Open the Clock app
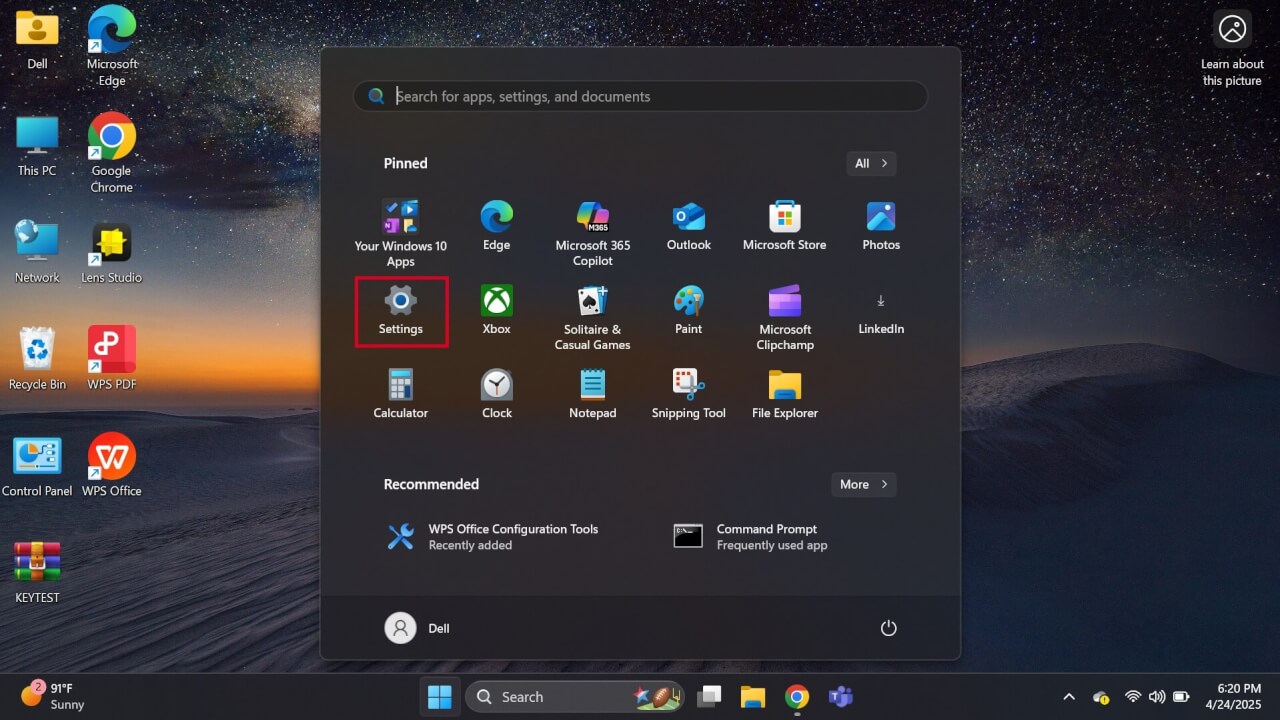The image size is (1280, 720). (x=497, y=395)
